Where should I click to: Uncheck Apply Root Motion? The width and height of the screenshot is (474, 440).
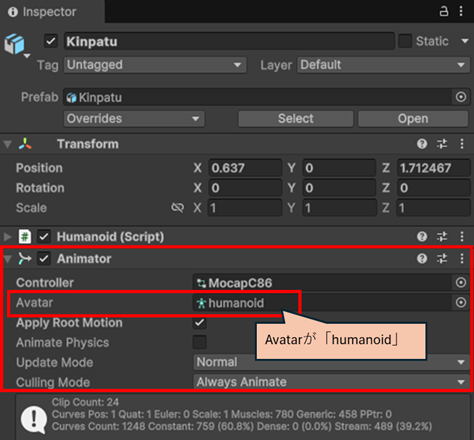(x=200, y=322)
